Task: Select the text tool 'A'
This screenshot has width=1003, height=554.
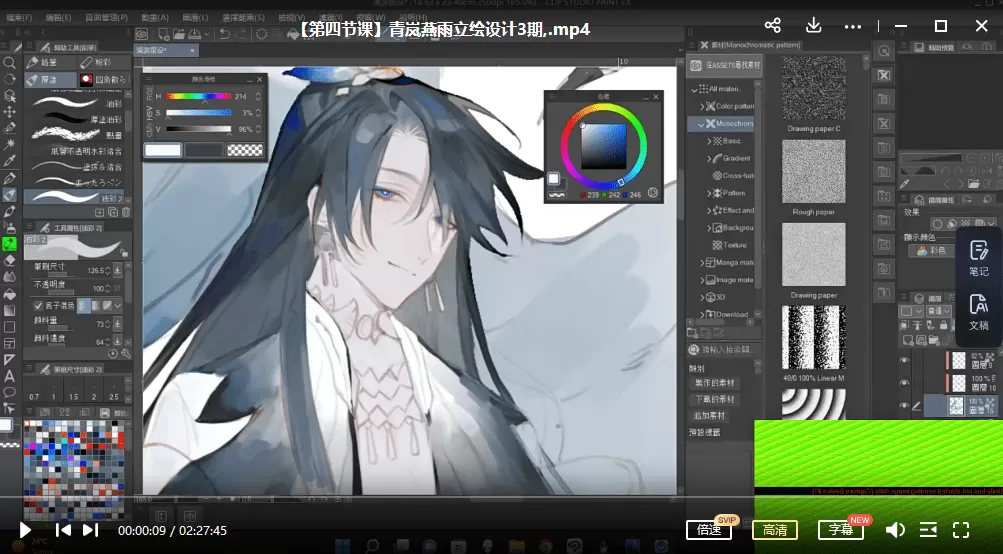Action: tap(10, 376)
